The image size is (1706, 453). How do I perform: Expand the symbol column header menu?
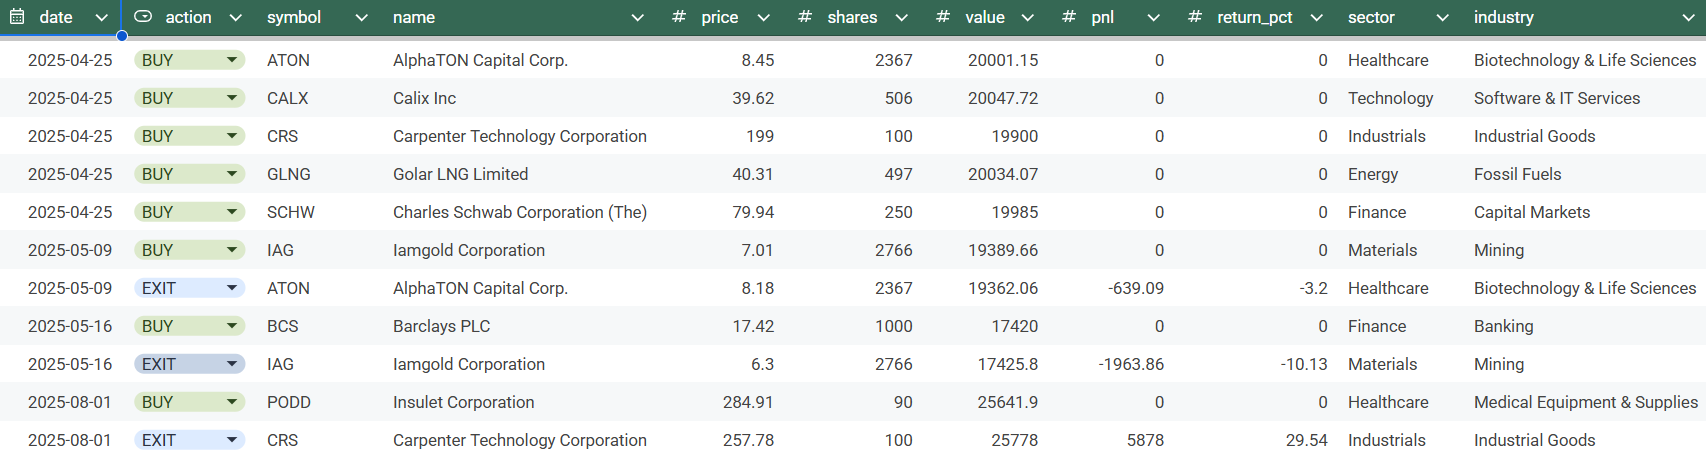click(361, 18)
